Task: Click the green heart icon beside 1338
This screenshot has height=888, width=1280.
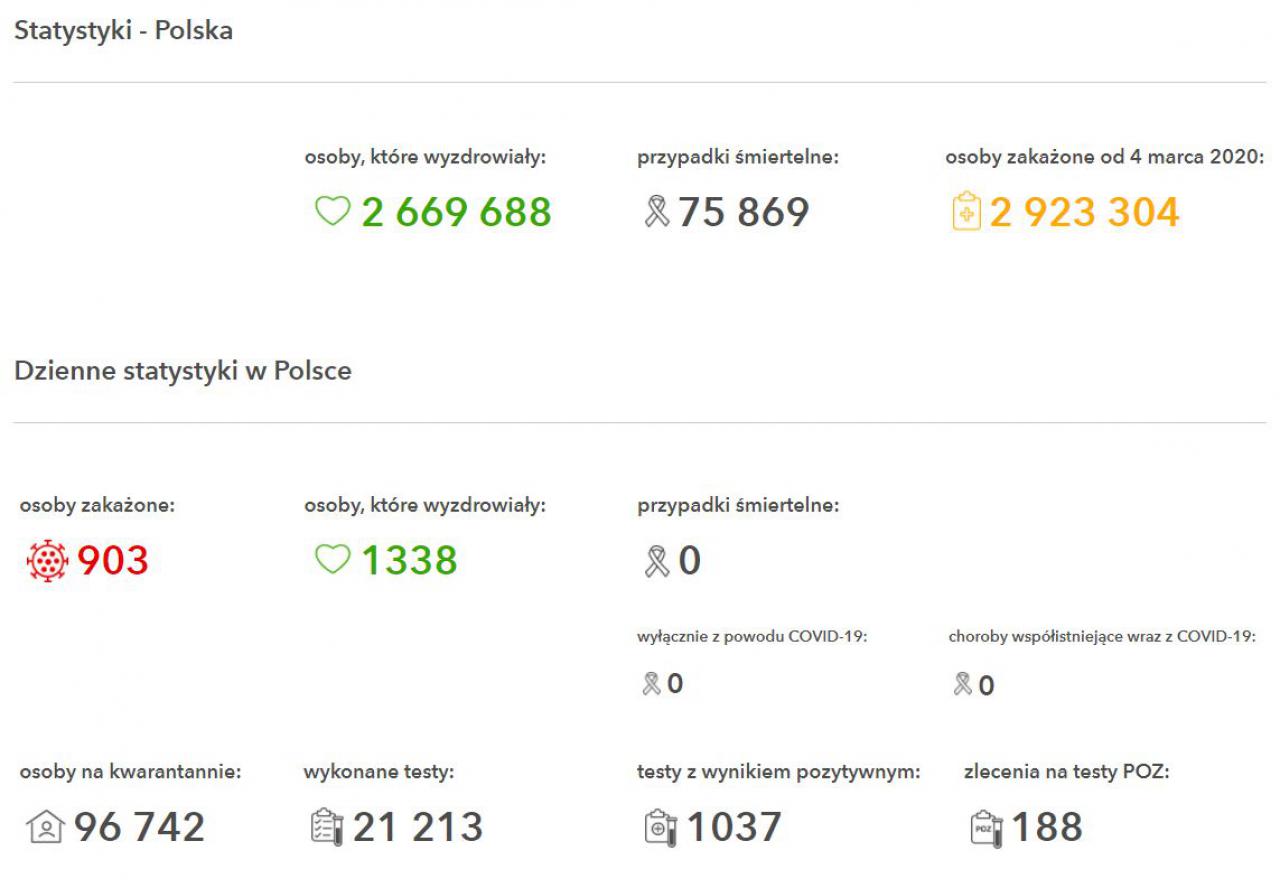Action: tap(333, 560)
